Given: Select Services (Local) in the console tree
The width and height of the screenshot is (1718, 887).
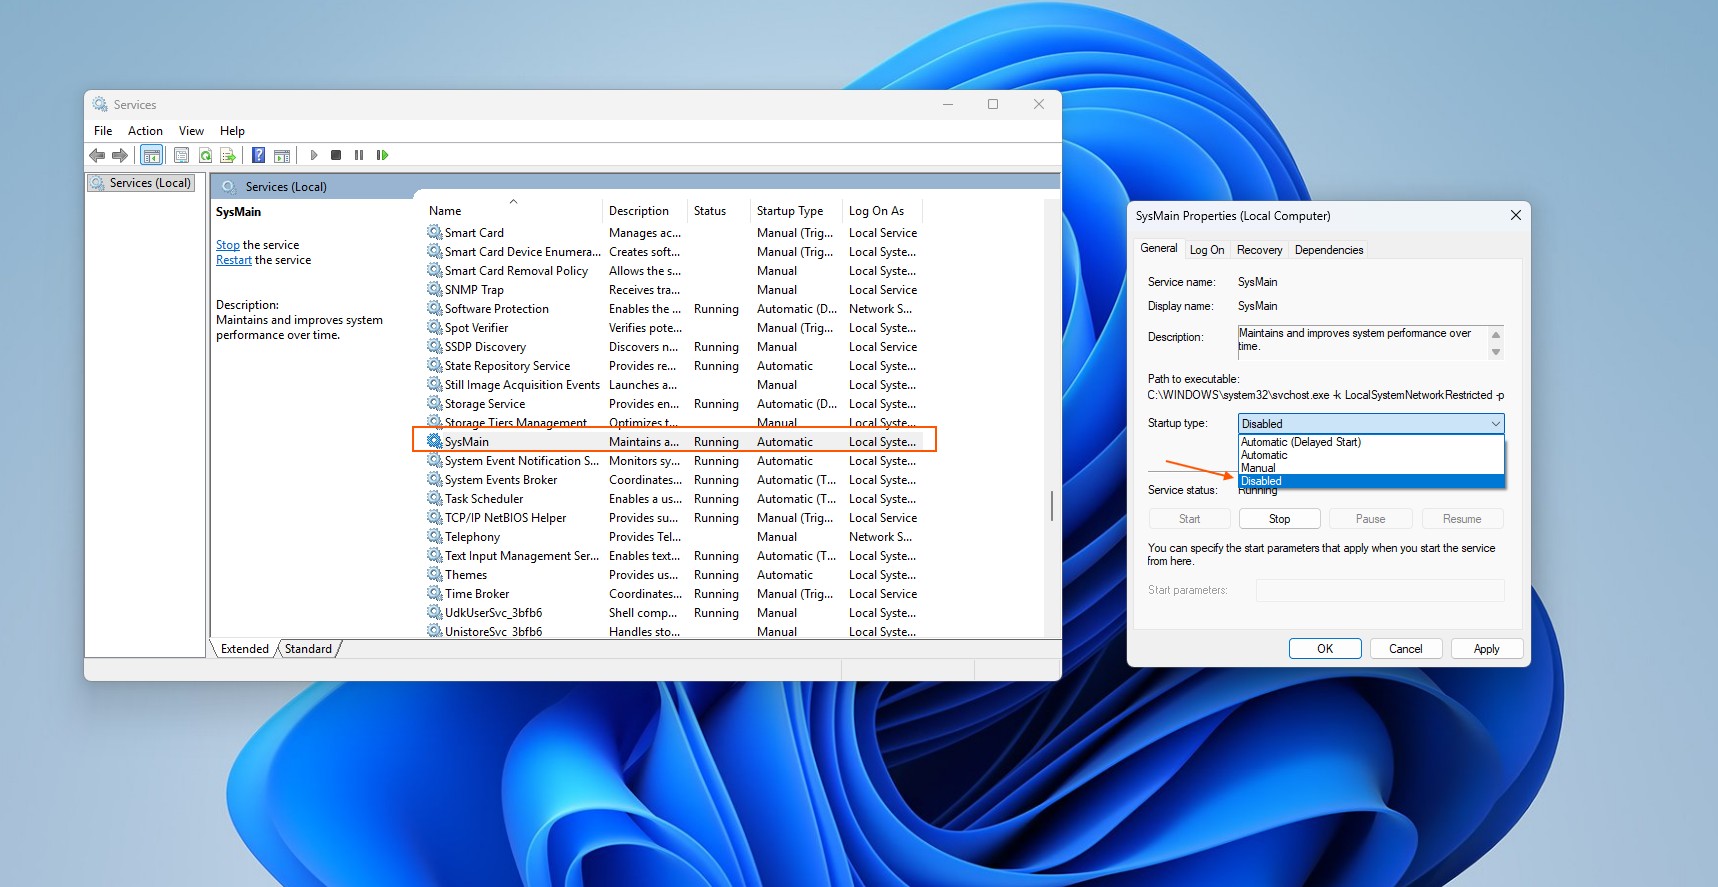Looking at the screenshot, I should 140,183.
